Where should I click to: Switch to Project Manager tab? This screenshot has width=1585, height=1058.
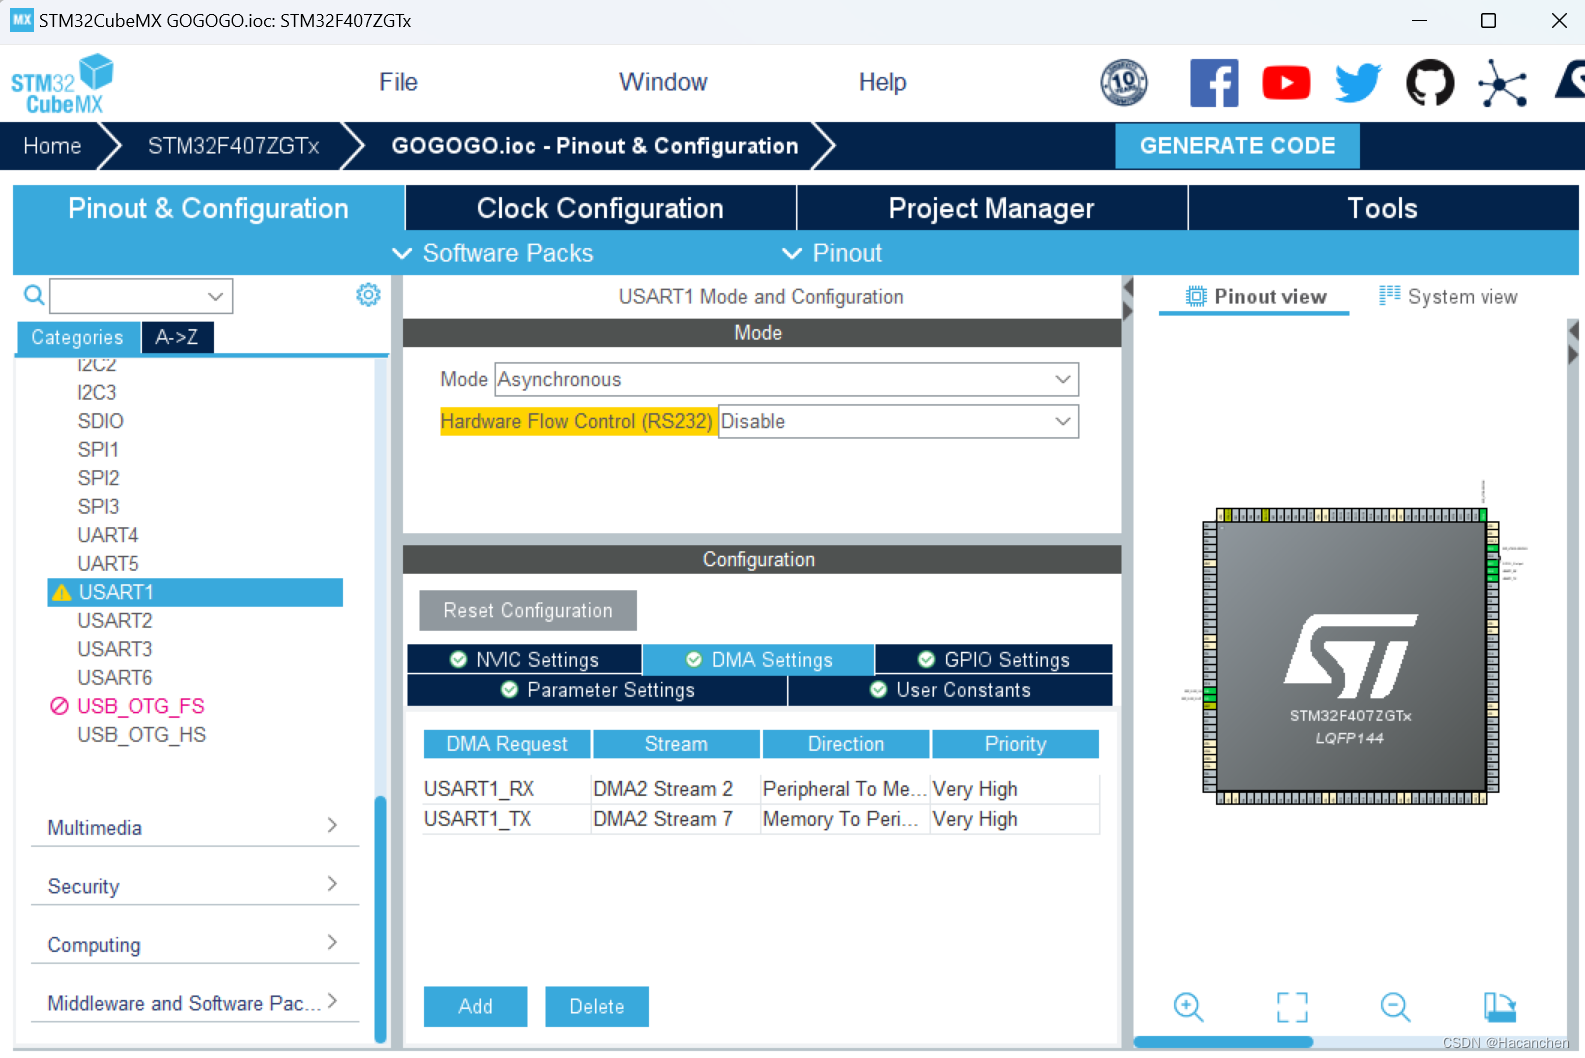pos(991,208)
